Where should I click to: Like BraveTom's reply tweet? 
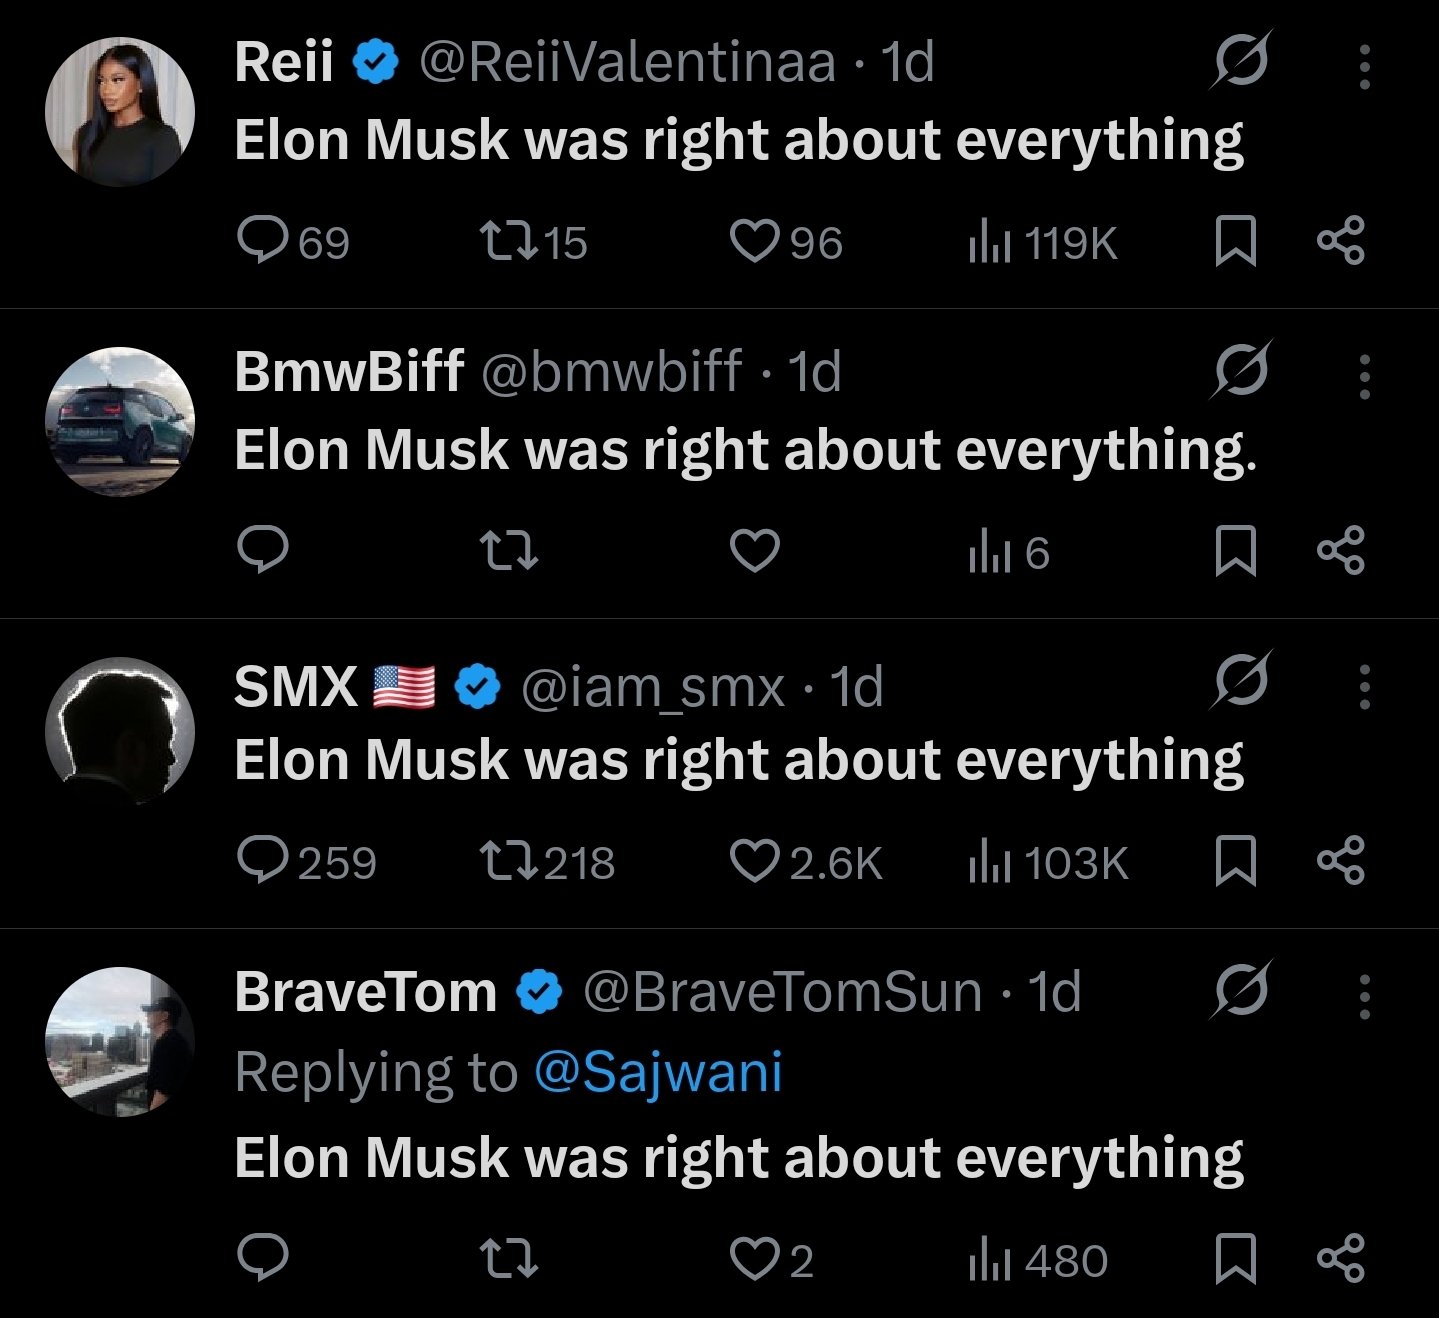(754, 1259)
